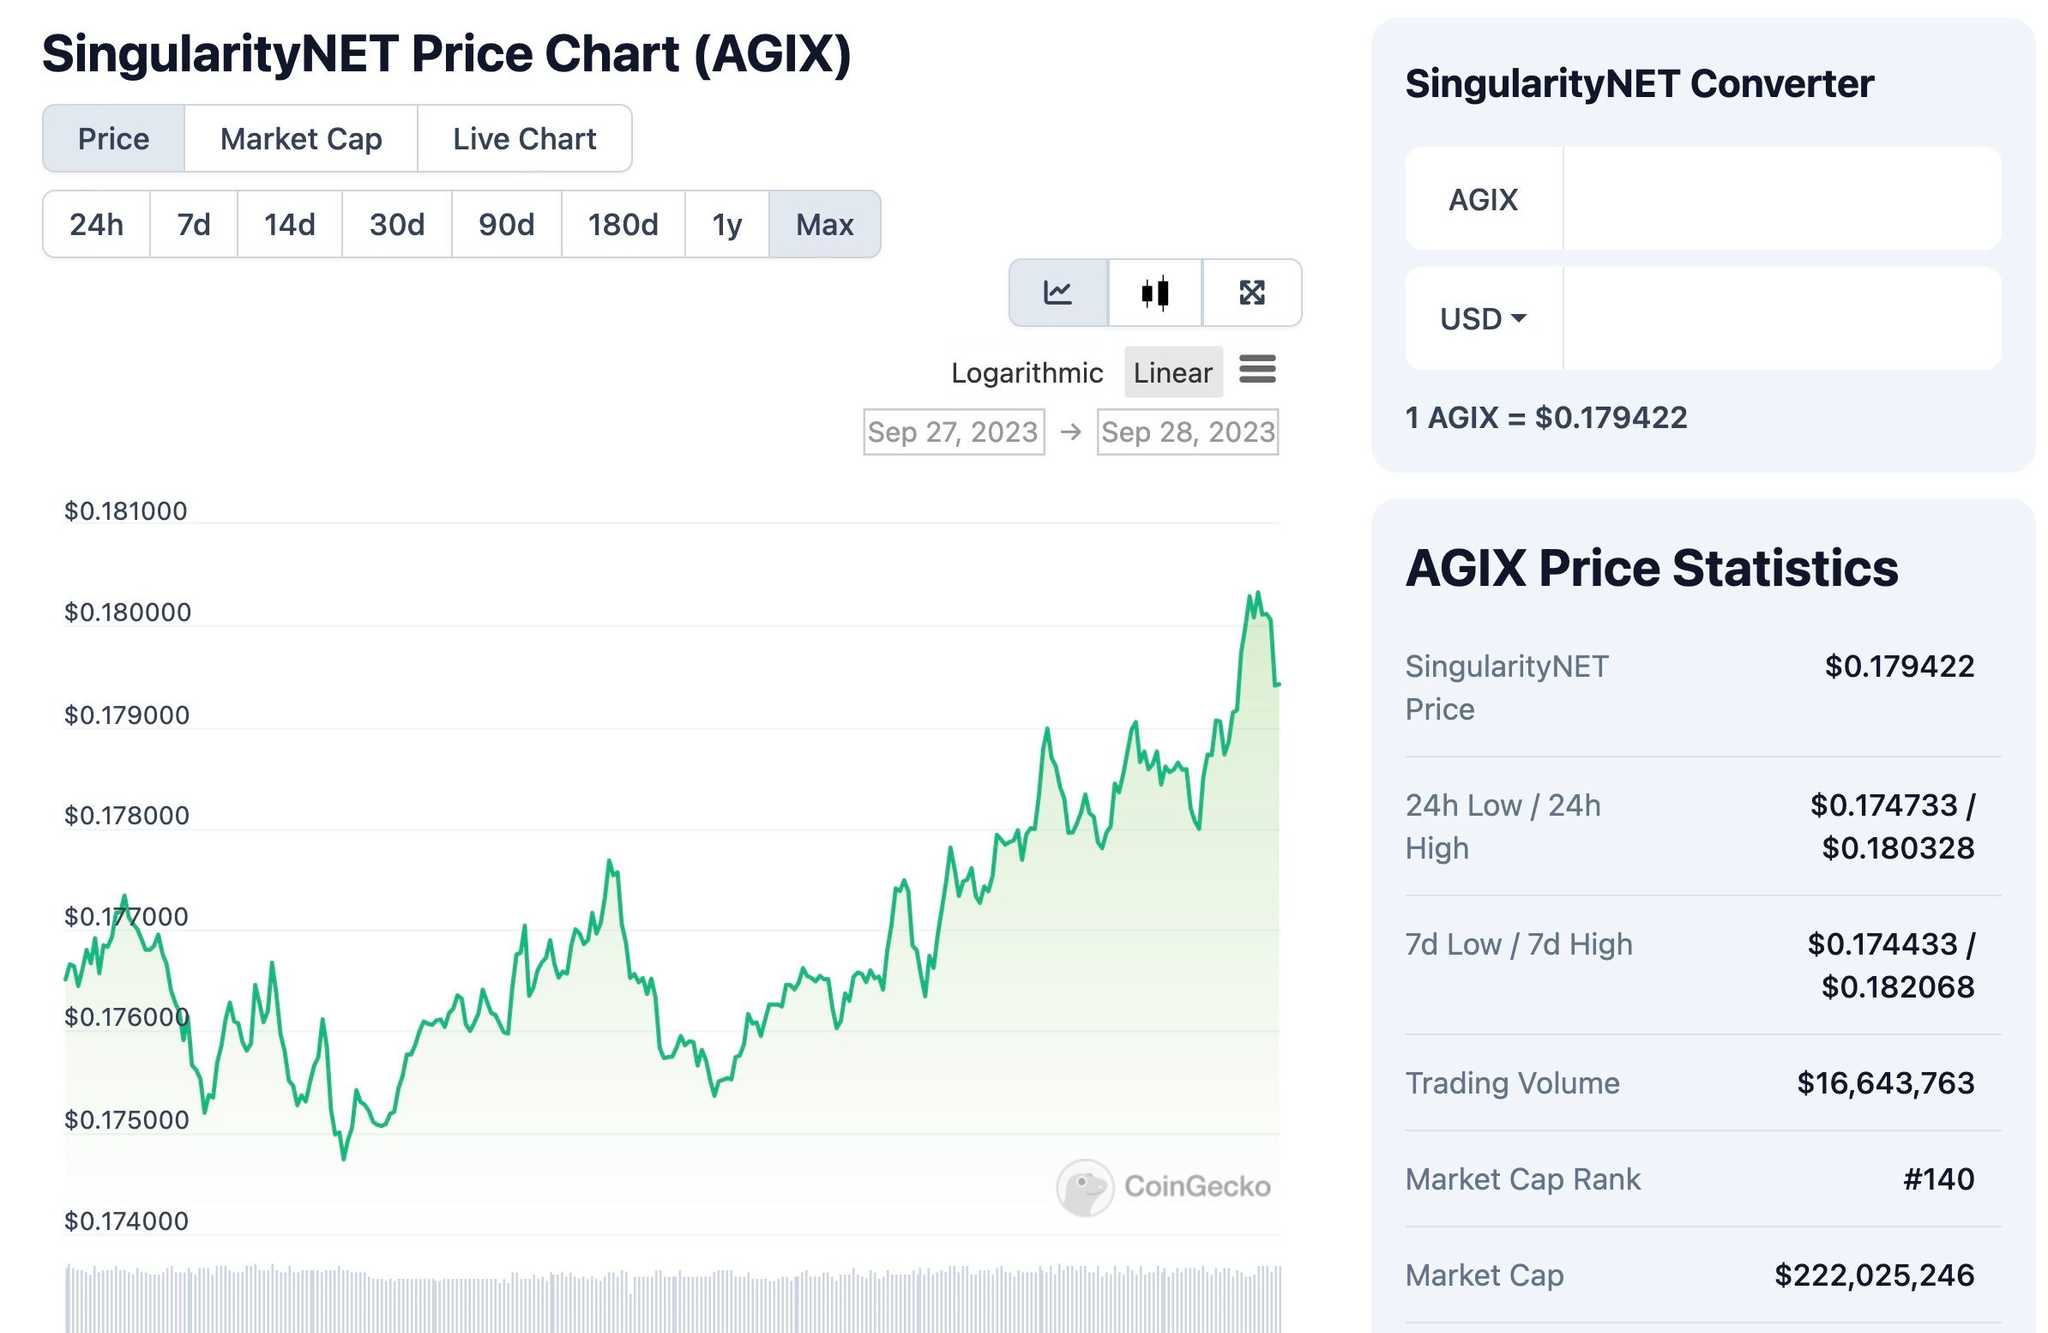Select the 24h time range
Screen dimensions: 2048x1333
[96, 224]
